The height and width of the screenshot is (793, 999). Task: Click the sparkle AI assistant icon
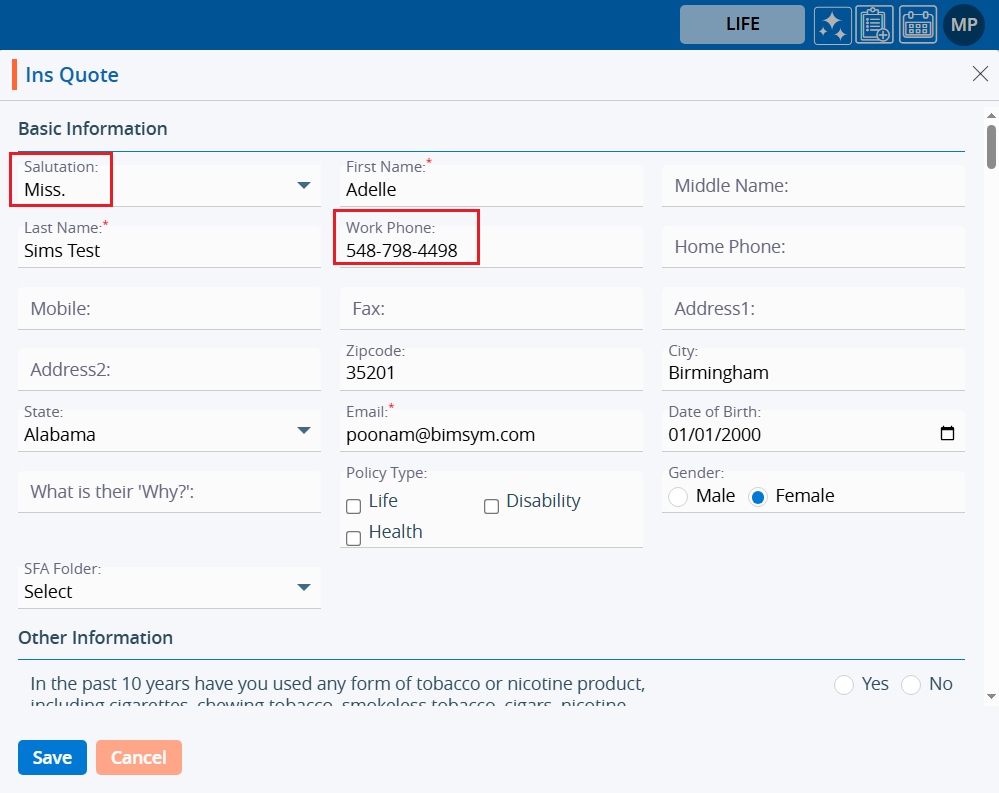832,25
